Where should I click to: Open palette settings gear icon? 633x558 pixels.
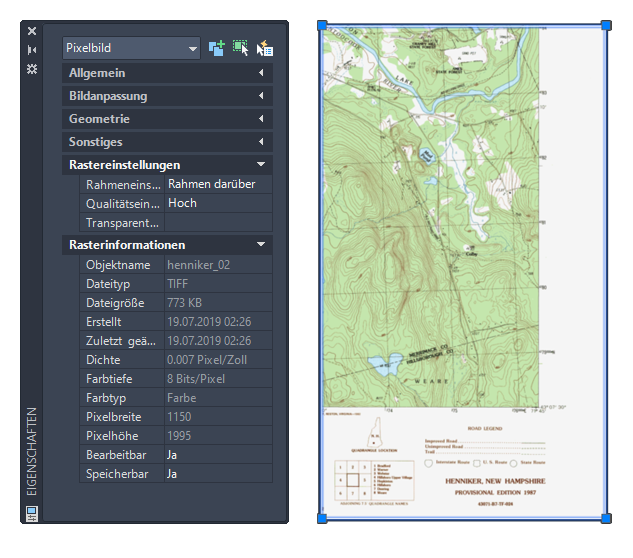coord(32,69)
